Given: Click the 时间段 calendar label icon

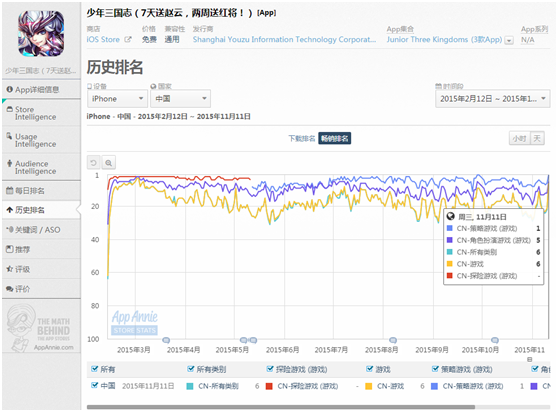Looking at the screenshot, I should (438, 86).
